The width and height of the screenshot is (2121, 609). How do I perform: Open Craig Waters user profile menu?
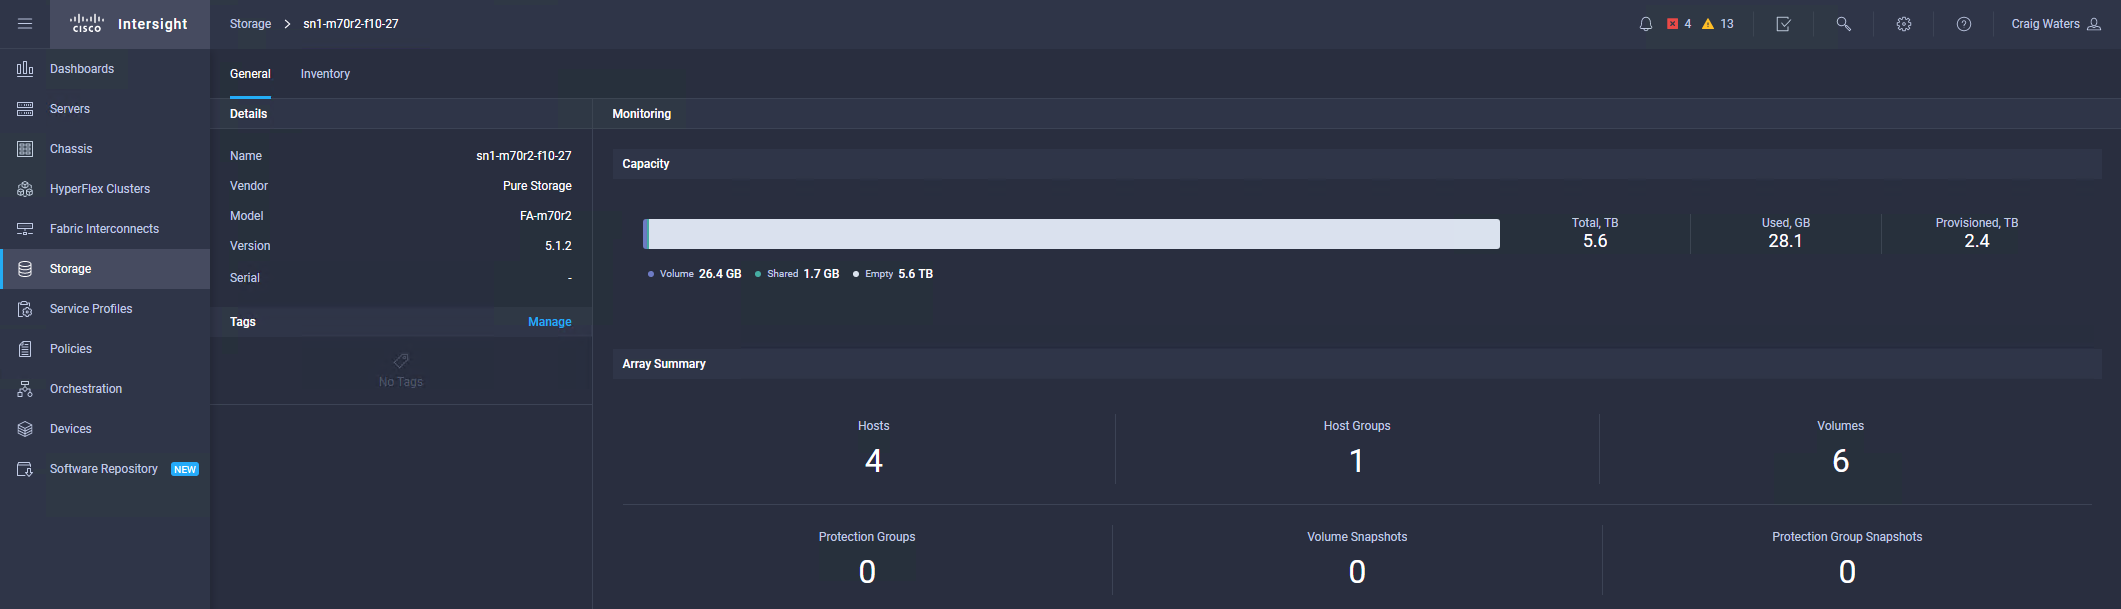point(2055,24)
